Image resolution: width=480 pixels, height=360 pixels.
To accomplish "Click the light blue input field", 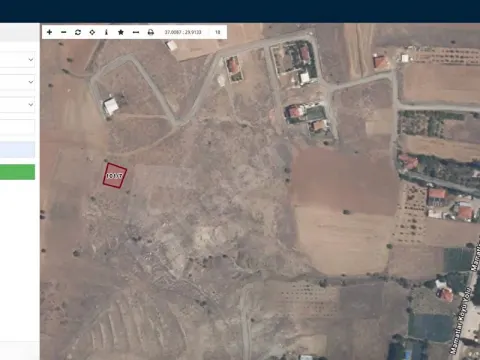I will tap(17, 150).
